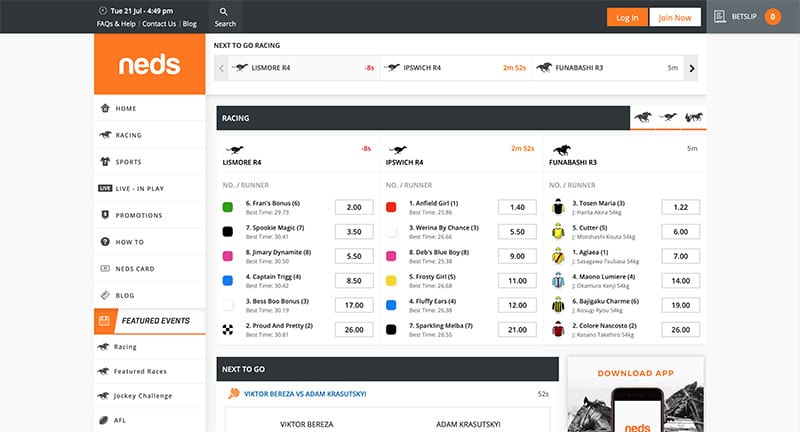Screen dimensions: 800x432
Task: Open the How To page
Action: click(x=149, y=242)
